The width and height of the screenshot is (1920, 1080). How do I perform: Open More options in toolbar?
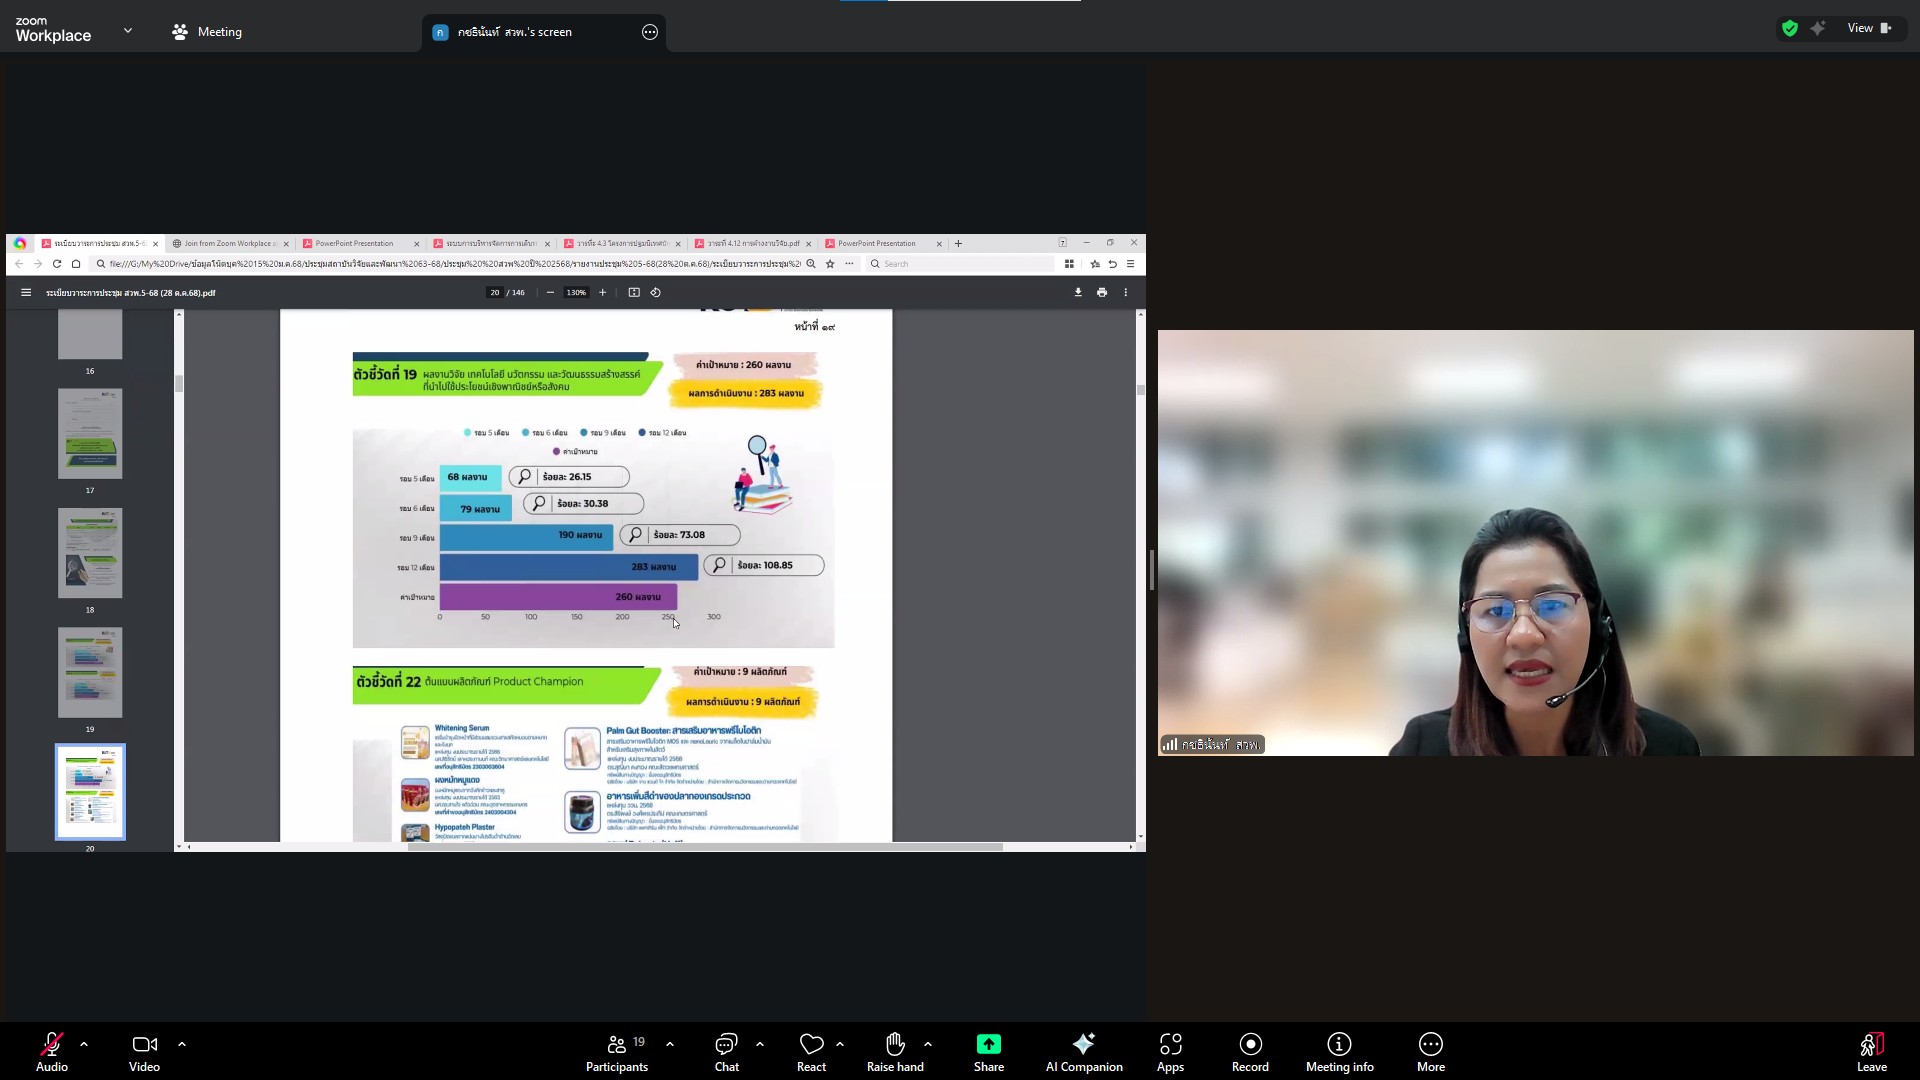[1430, 1045]
